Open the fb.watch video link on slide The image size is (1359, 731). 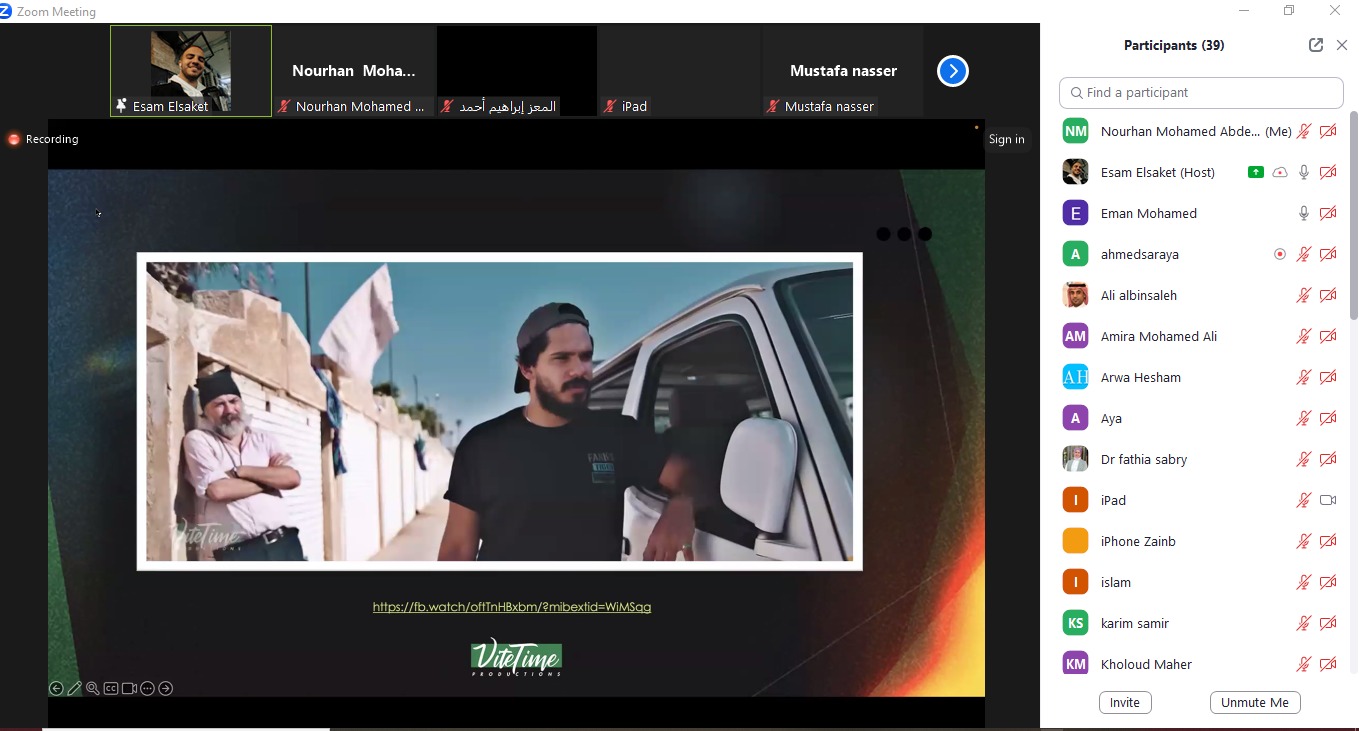512,607
